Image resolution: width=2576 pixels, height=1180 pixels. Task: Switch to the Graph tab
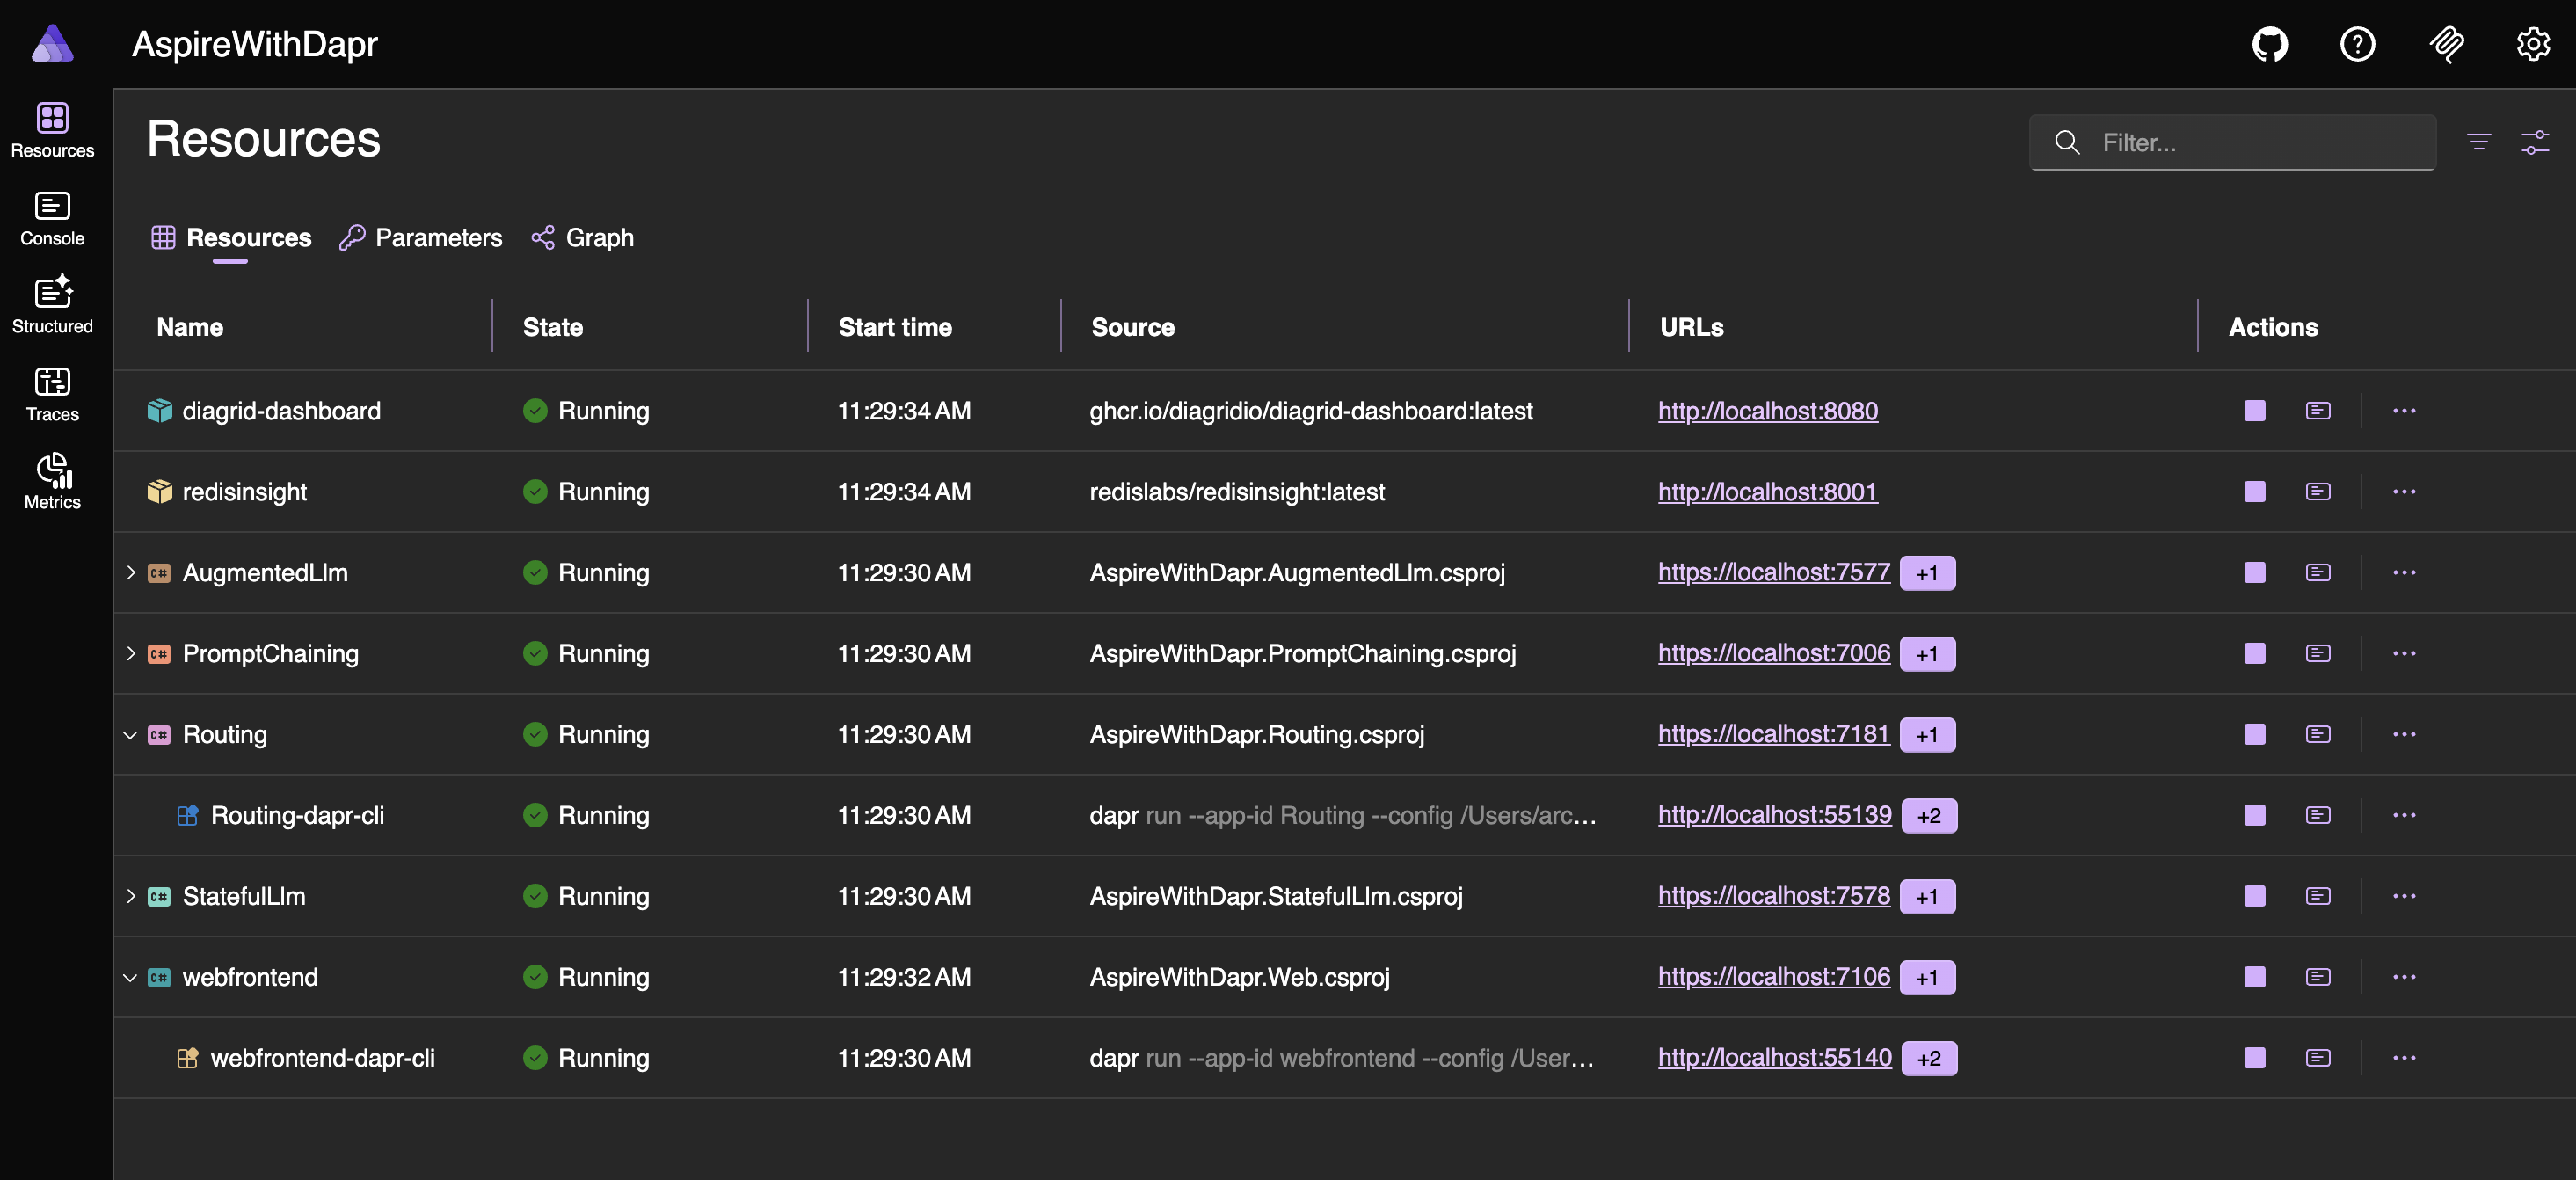pos(583,238)
